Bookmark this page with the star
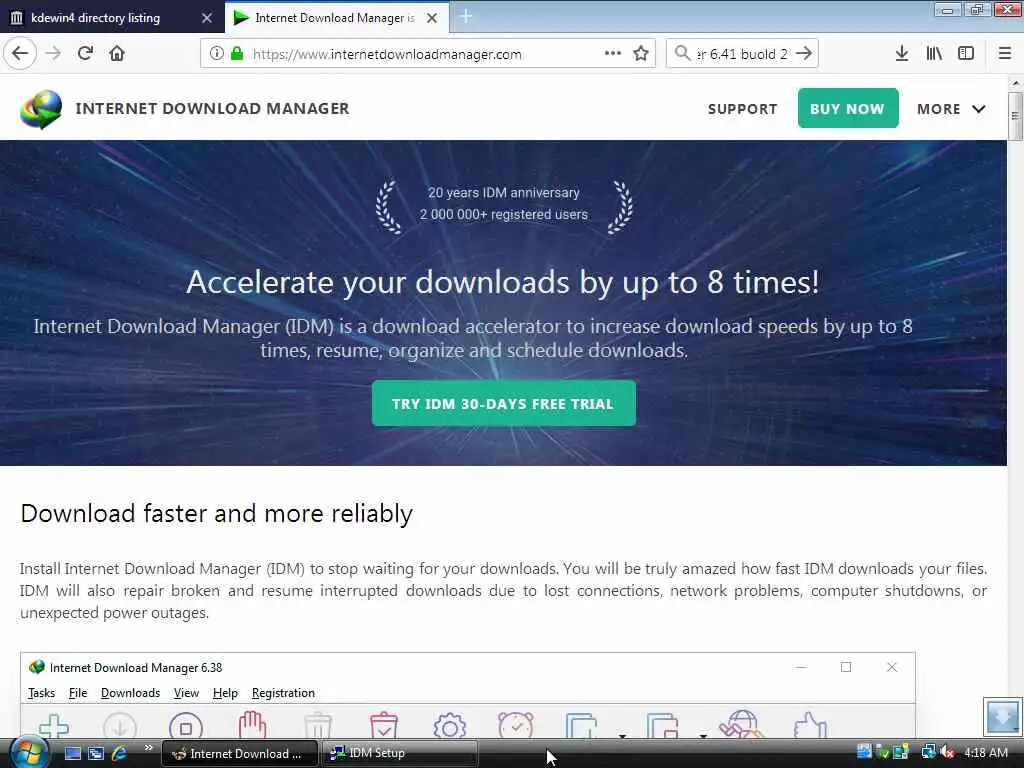The image size is (1024, 768). [641, 54]
